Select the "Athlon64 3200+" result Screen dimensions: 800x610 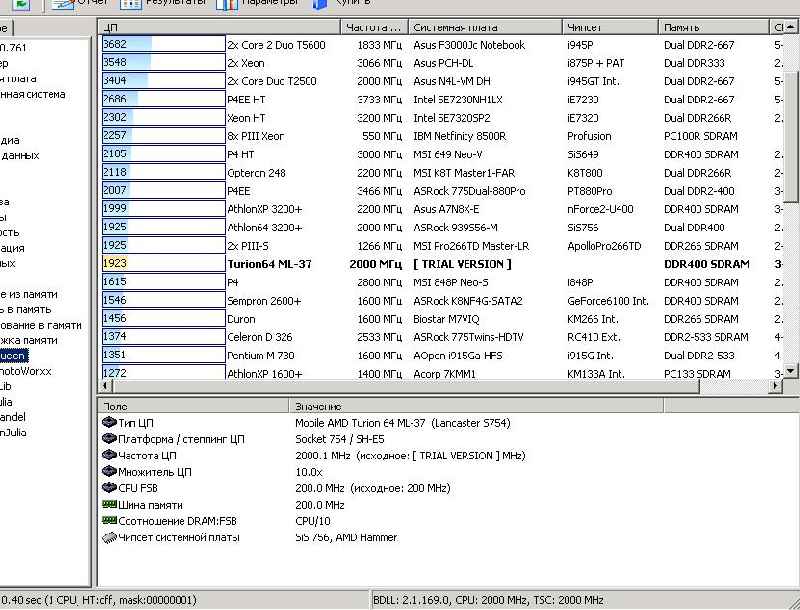click(265, 227)
